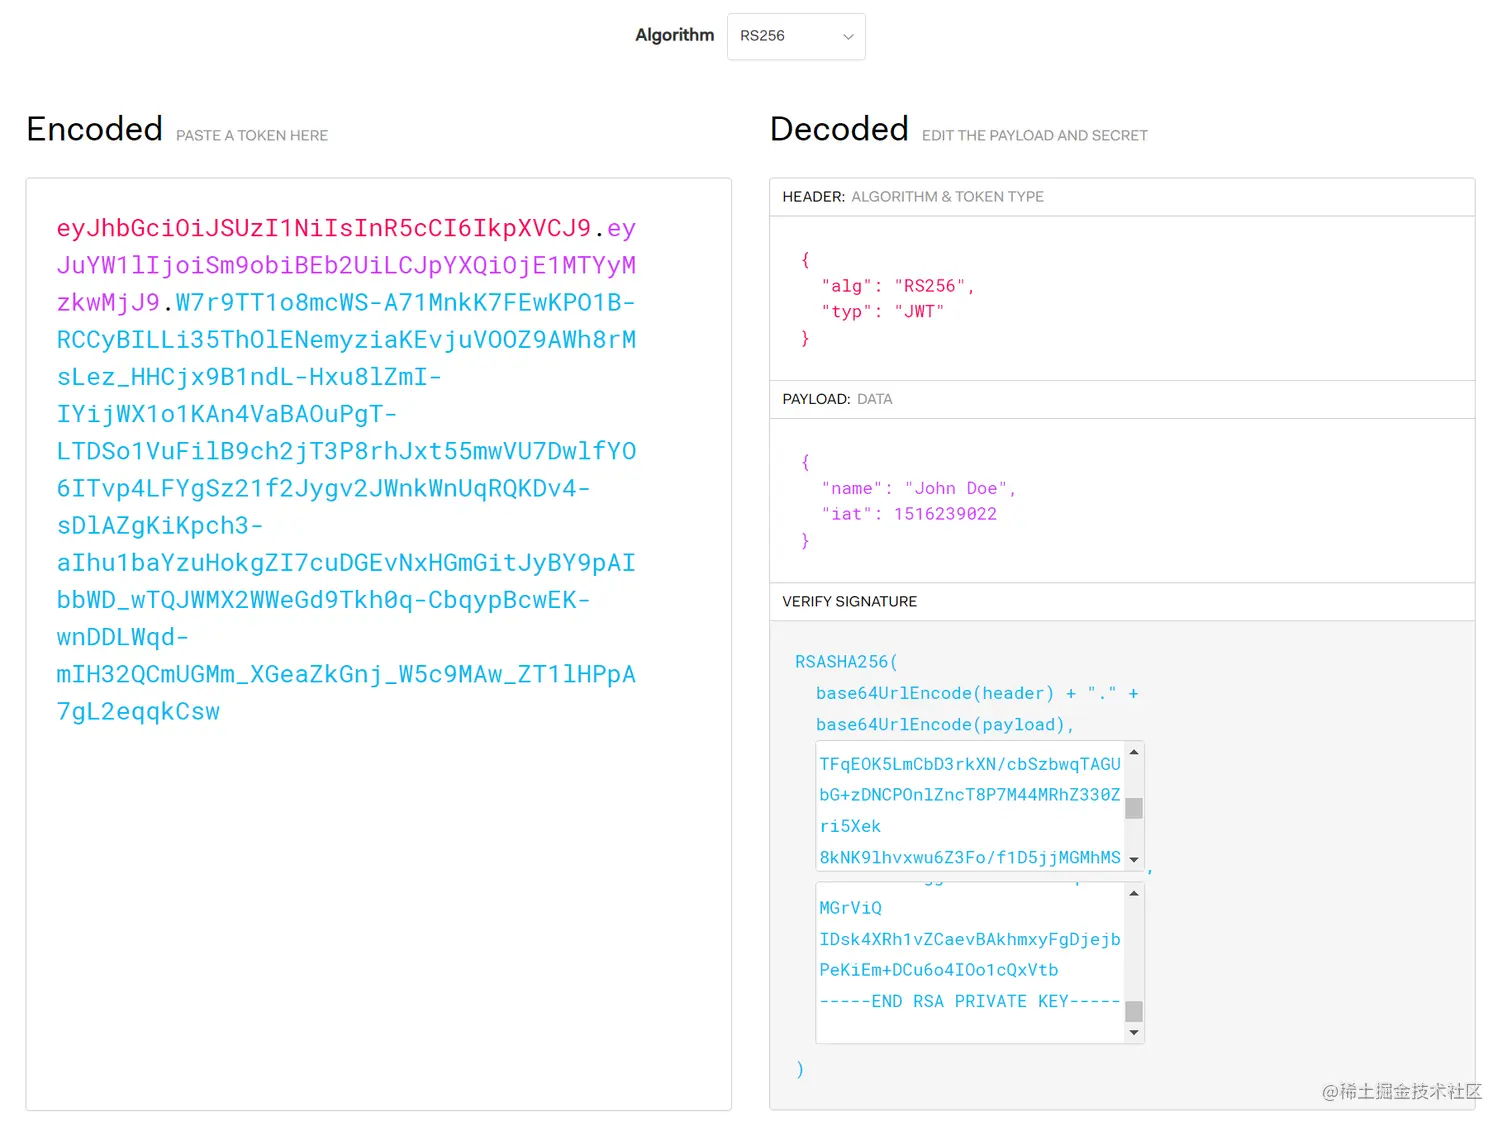The width and height of the screenshot is (1512, 1131).
Task: Click the "-----END RSA PRIVATE KEY-----" line
Action: tap(970, 1002)
